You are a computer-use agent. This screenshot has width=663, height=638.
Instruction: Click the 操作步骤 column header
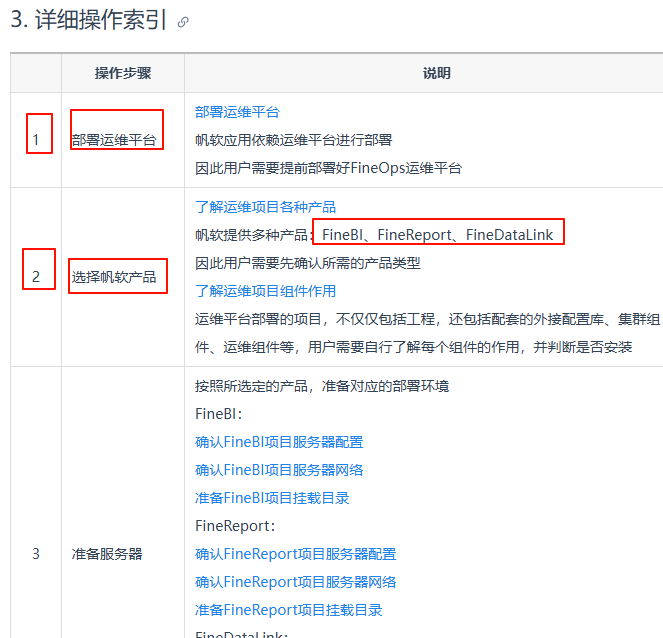[123, 73]
